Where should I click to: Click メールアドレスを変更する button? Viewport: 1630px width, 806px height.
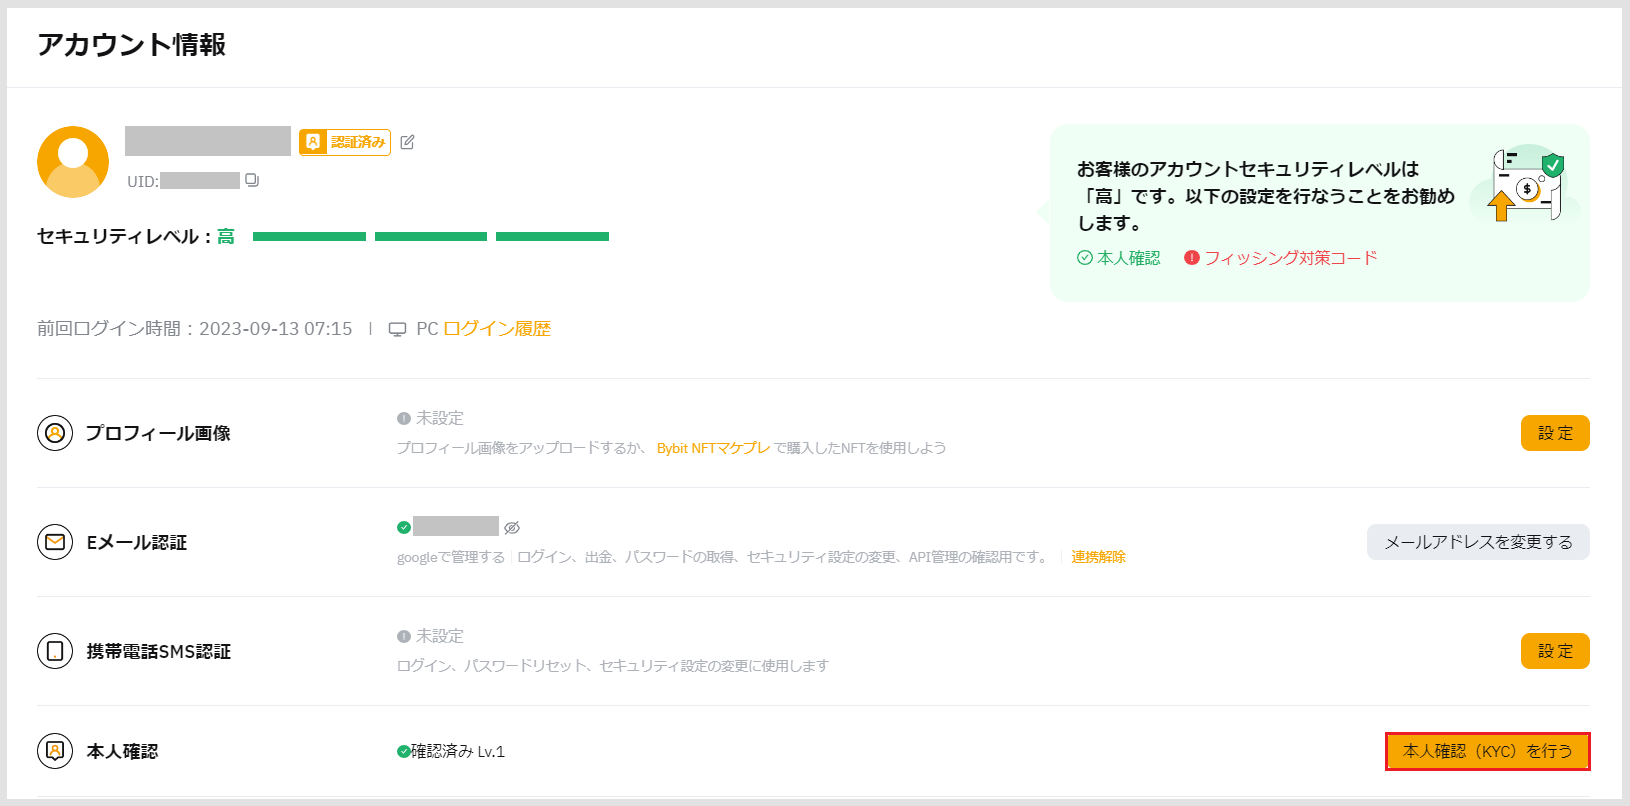1478,542
